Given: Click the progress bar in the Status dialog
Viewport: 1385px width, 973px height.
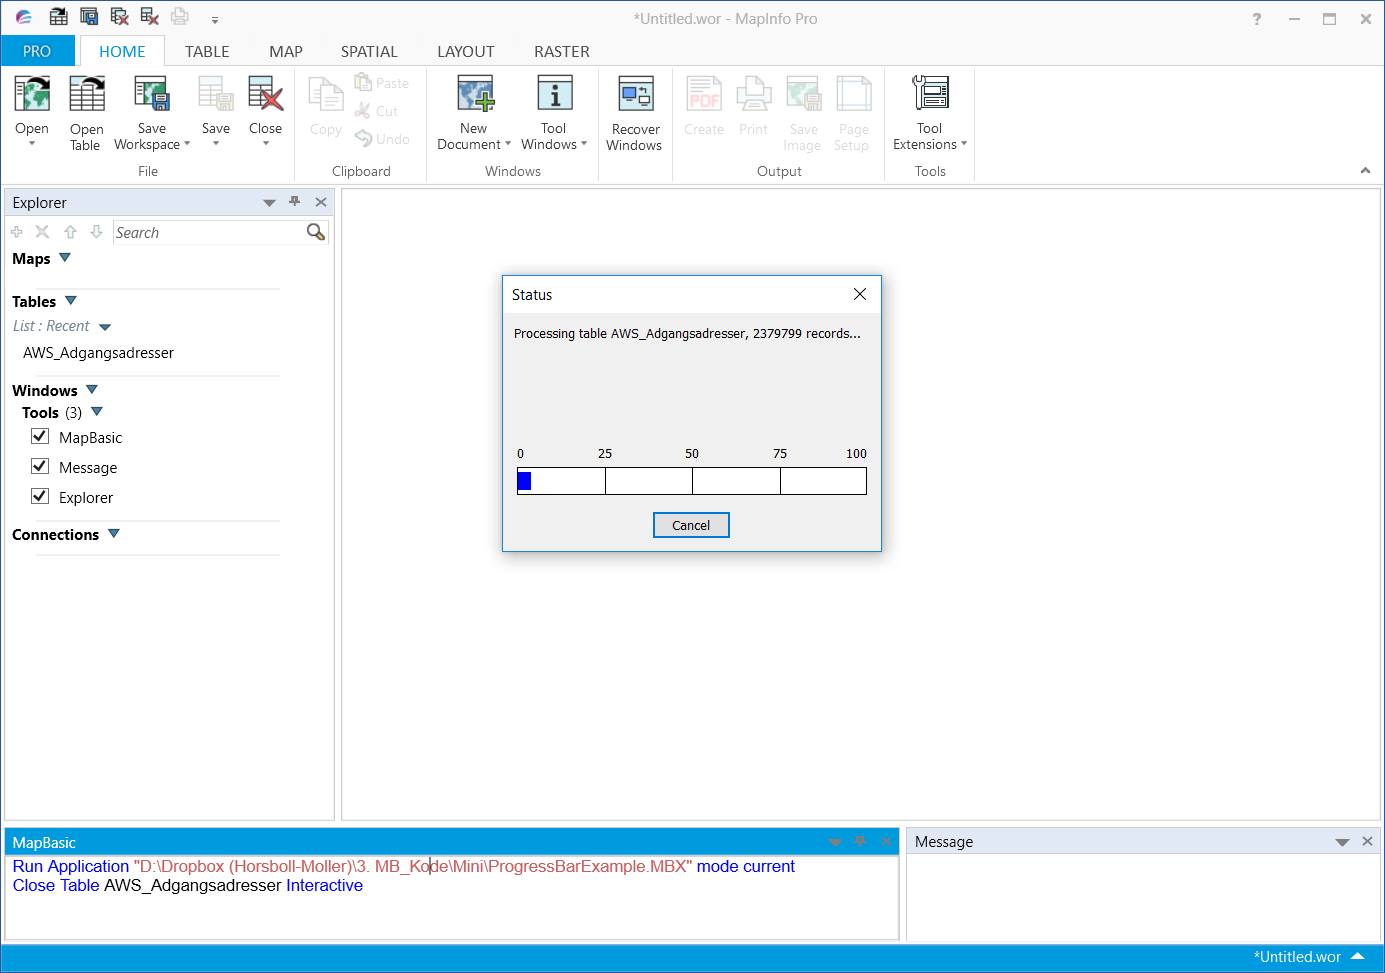Looking at the screenshot, I should click(x=692, y=481).
